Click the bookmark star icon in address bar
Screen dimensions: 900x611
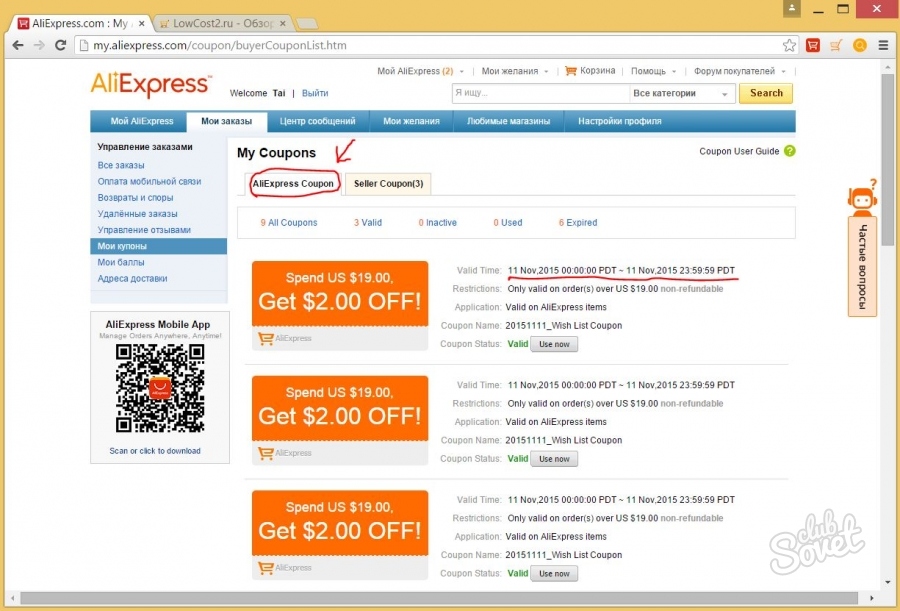click(789, 45)
